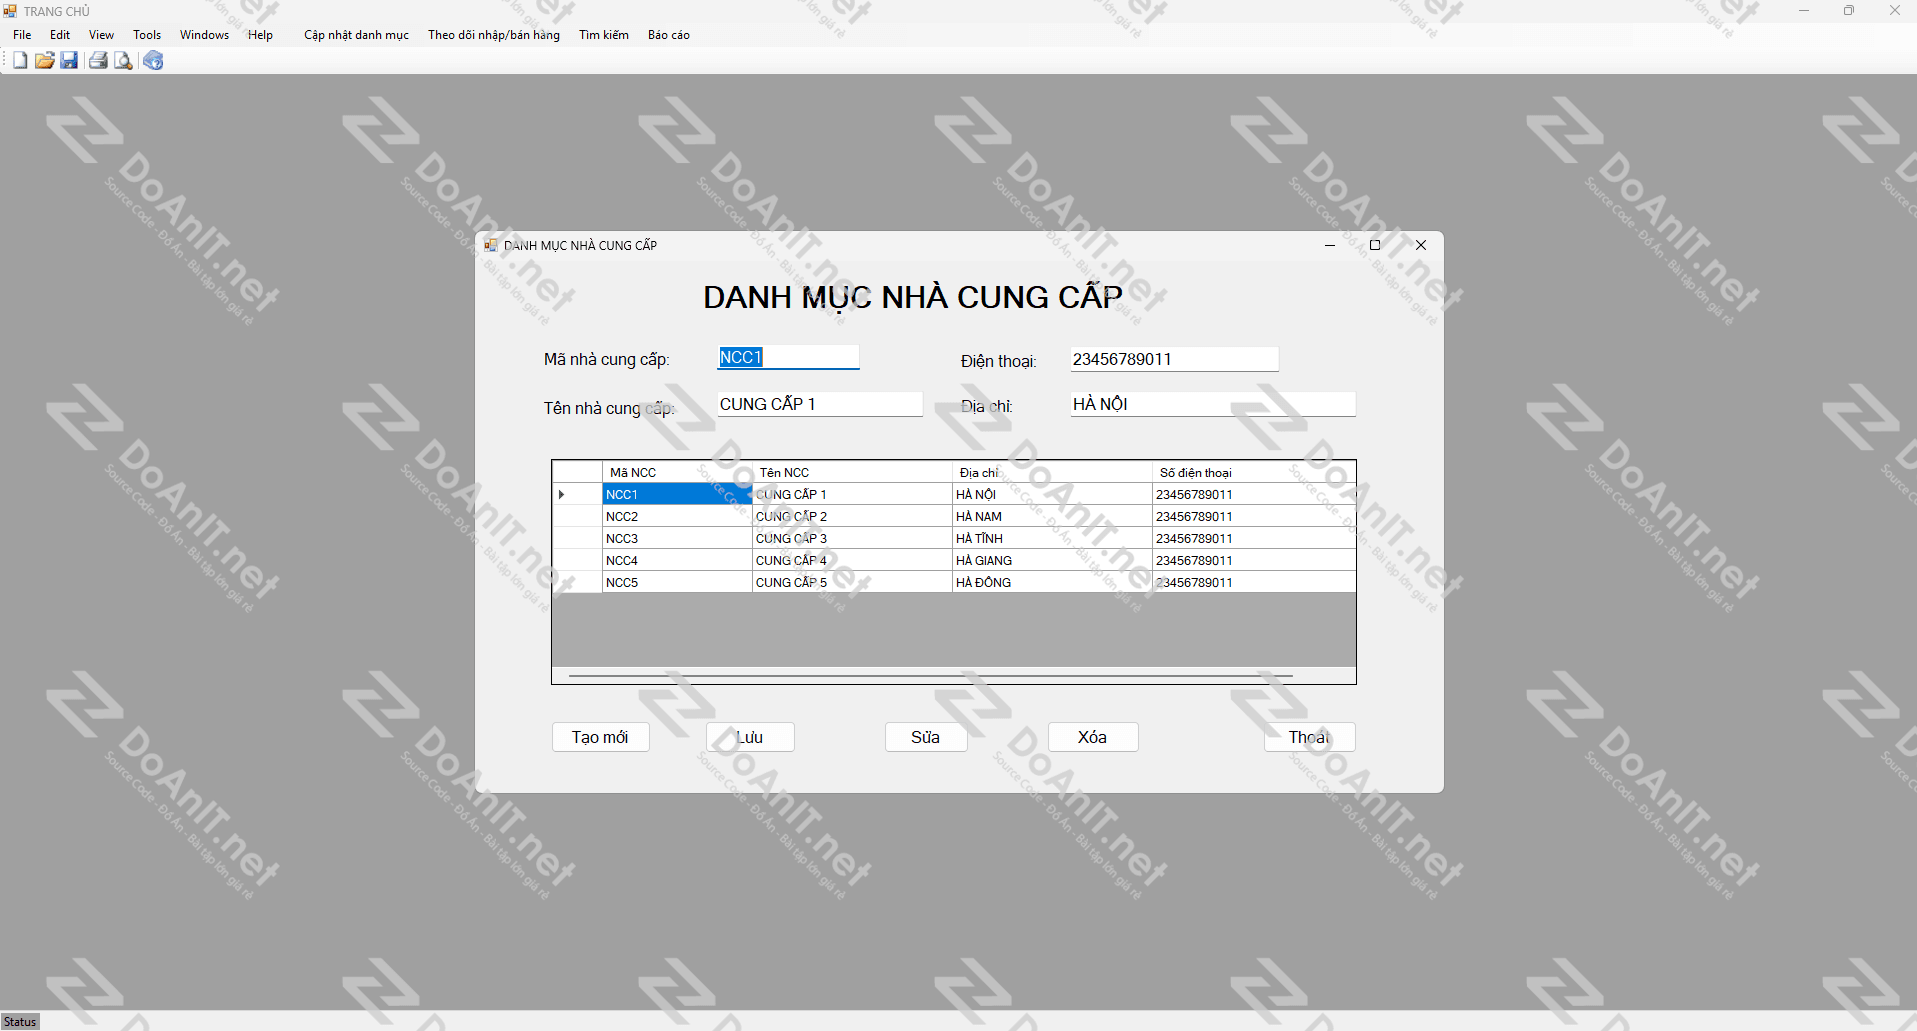Screen dimensions: 1917x1031
Task: Click the Help toolbar icon
Action: (x=153, y=61)
